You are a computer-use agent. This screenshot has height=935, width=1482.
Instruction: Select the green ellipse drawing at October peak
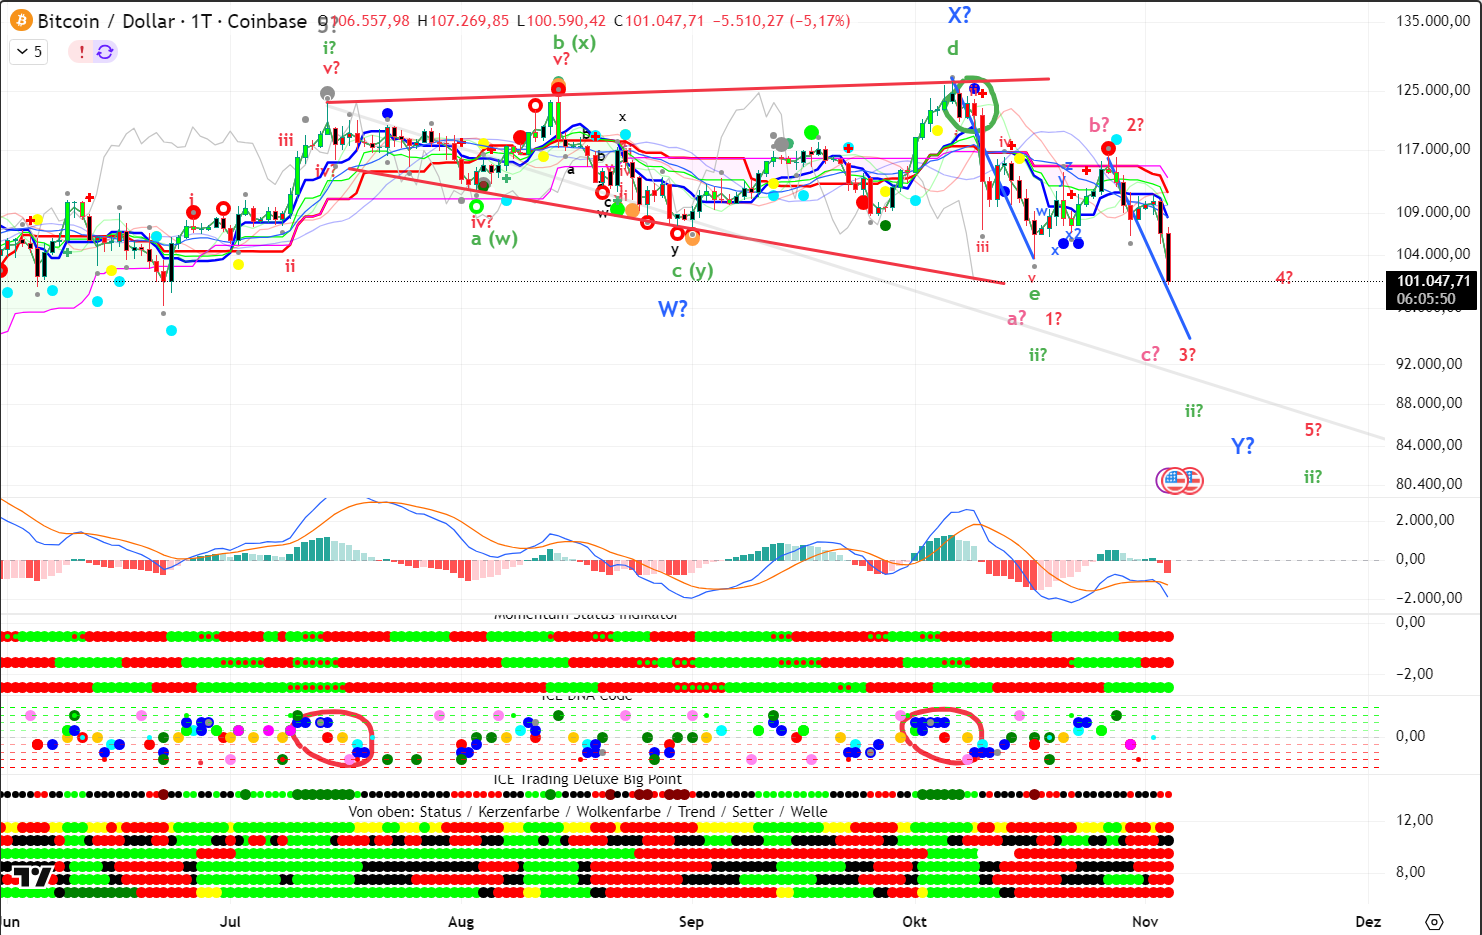pos(970,105)
